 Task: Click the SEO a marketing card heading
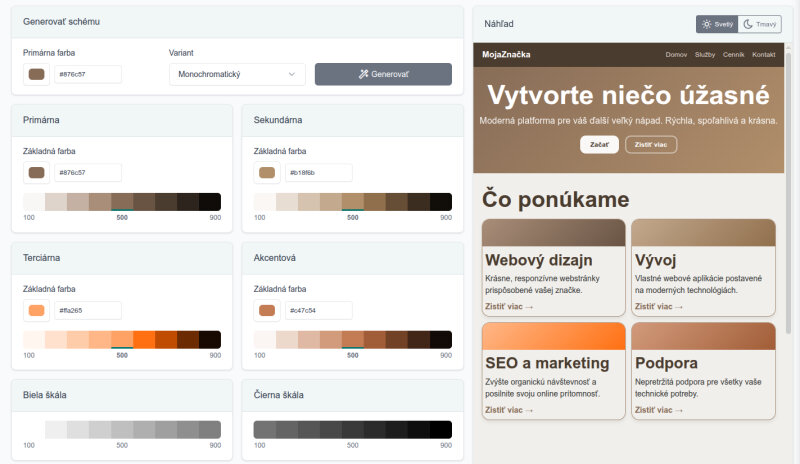pyautogui.click(x=547, y=363)
